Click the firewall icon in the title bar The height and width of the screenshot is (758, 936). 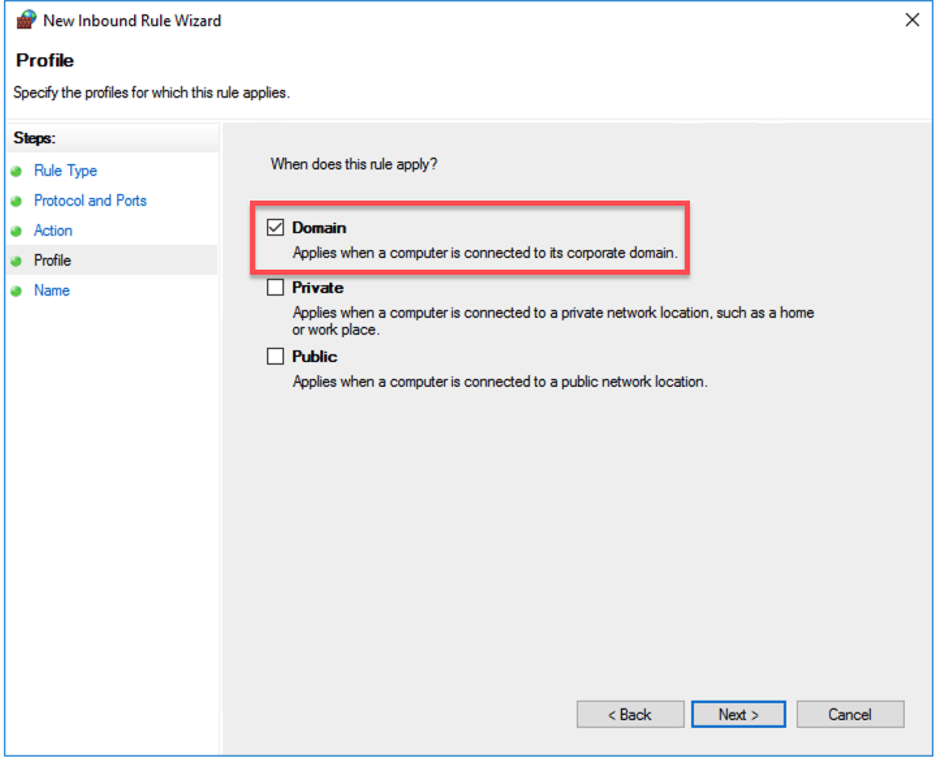tap(25, 19)
